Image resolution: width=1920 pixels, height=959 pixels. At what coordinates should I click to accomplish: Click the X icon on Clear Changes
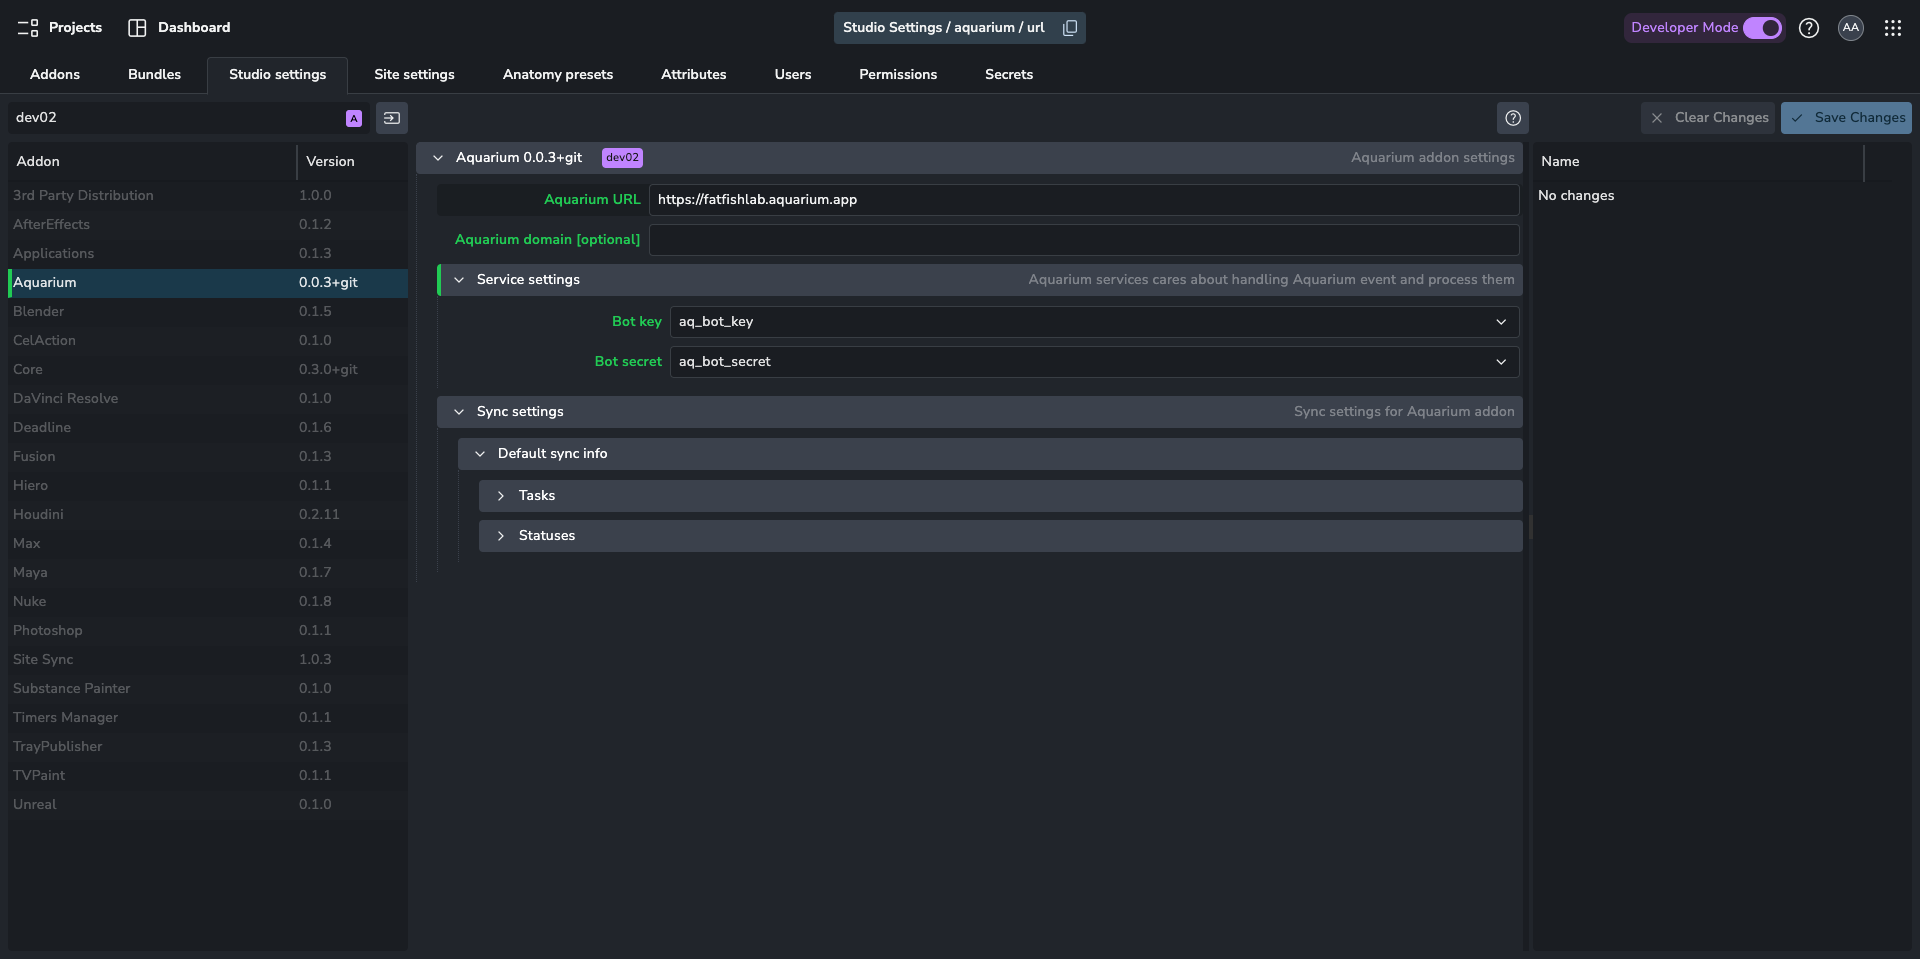point(1657,118)
